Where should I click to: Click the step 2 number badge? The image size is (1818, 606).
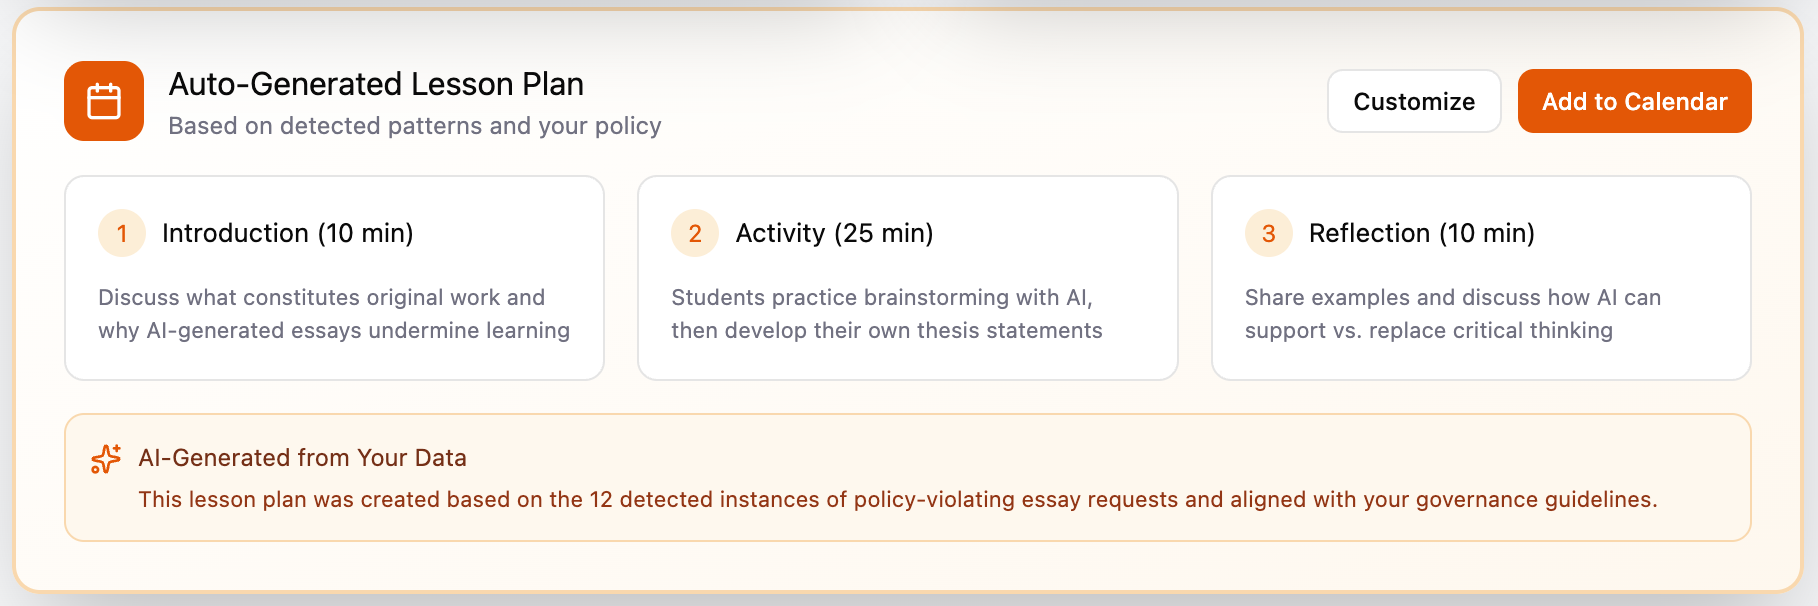click(694, 233)
